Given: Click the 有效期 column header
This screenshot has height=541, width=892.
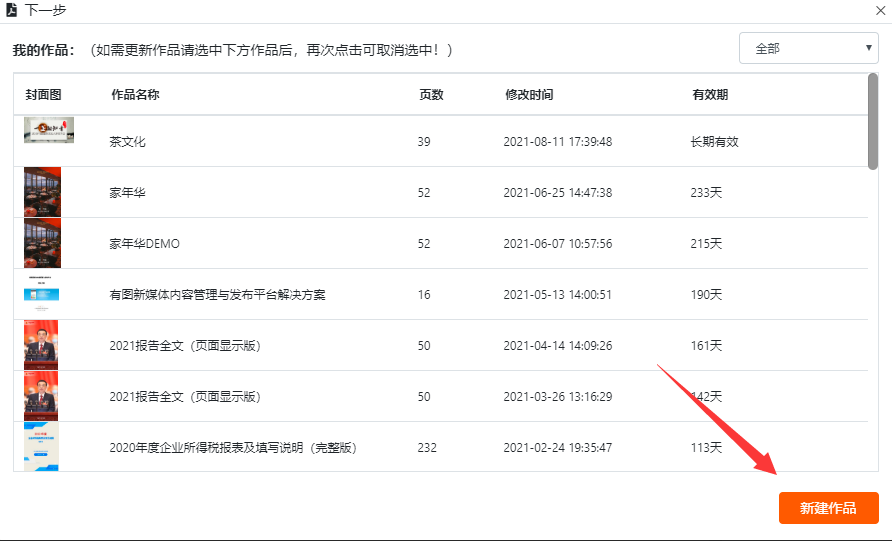Looking at the screenshot, I should [710, 95].
